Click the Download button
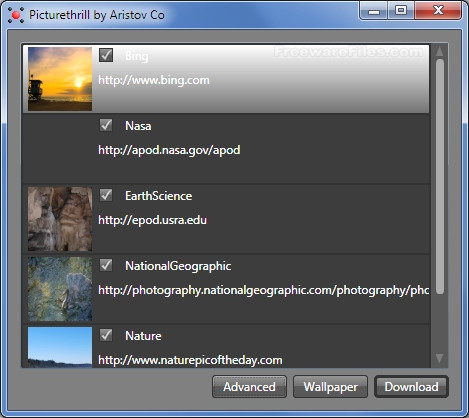 (411, 387)
